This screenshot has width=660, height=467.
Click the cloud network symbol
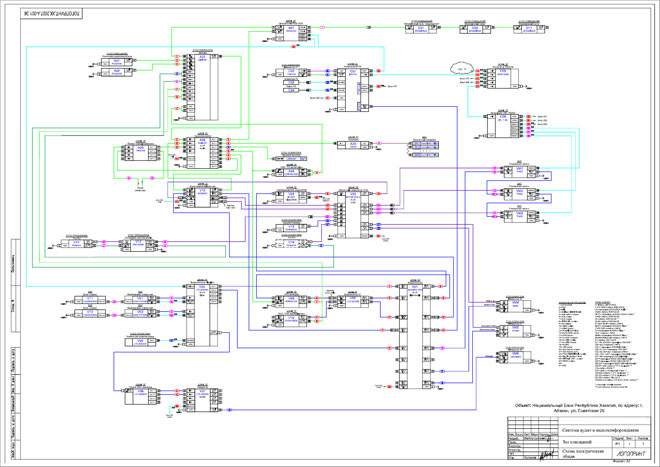pyautogui.click(x=462, y=69)
